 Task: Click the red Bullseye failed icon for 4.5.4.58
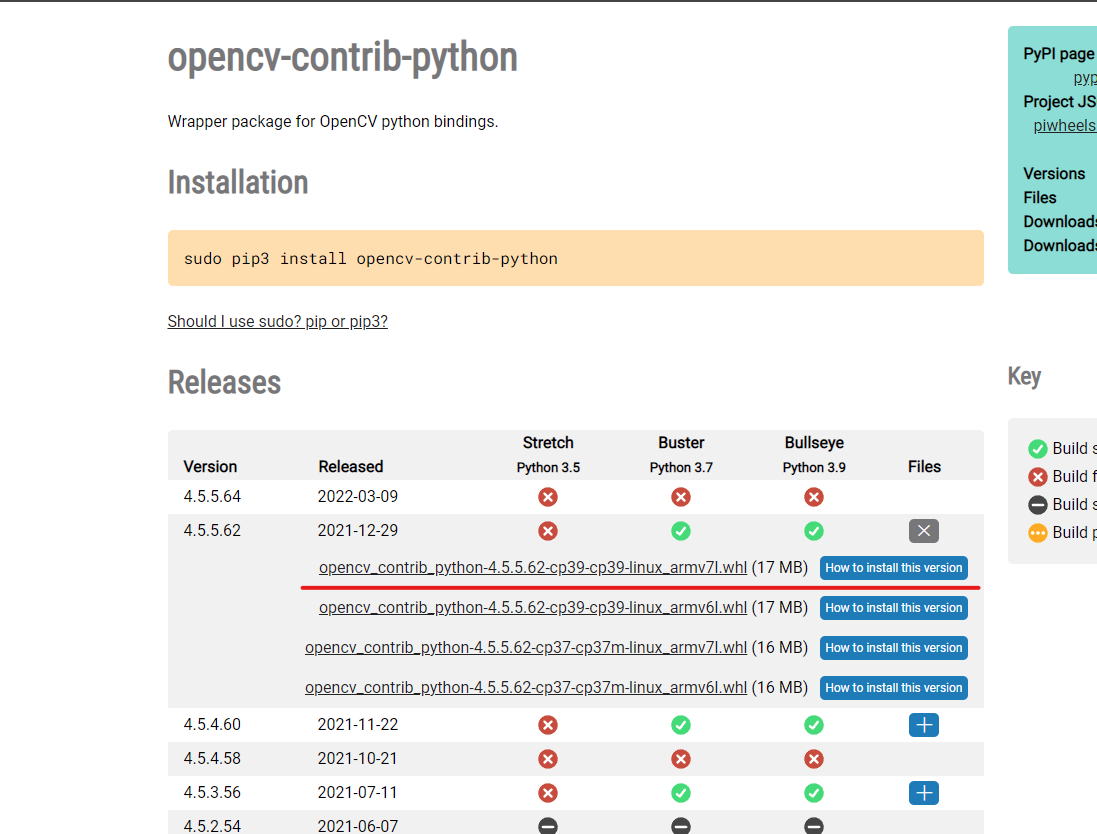[x=813, y=758]
